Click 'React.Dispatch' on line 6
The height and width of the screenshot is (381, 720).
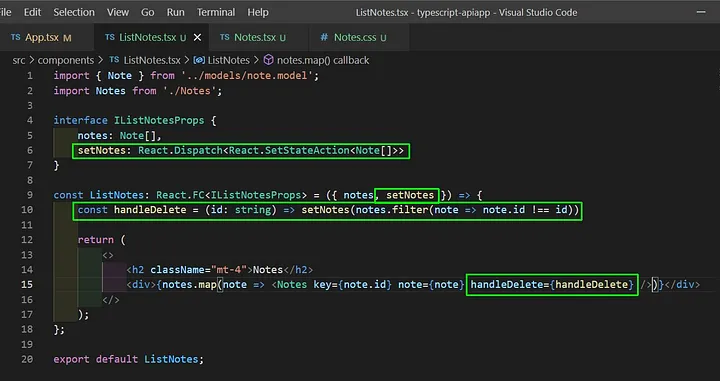180,151
